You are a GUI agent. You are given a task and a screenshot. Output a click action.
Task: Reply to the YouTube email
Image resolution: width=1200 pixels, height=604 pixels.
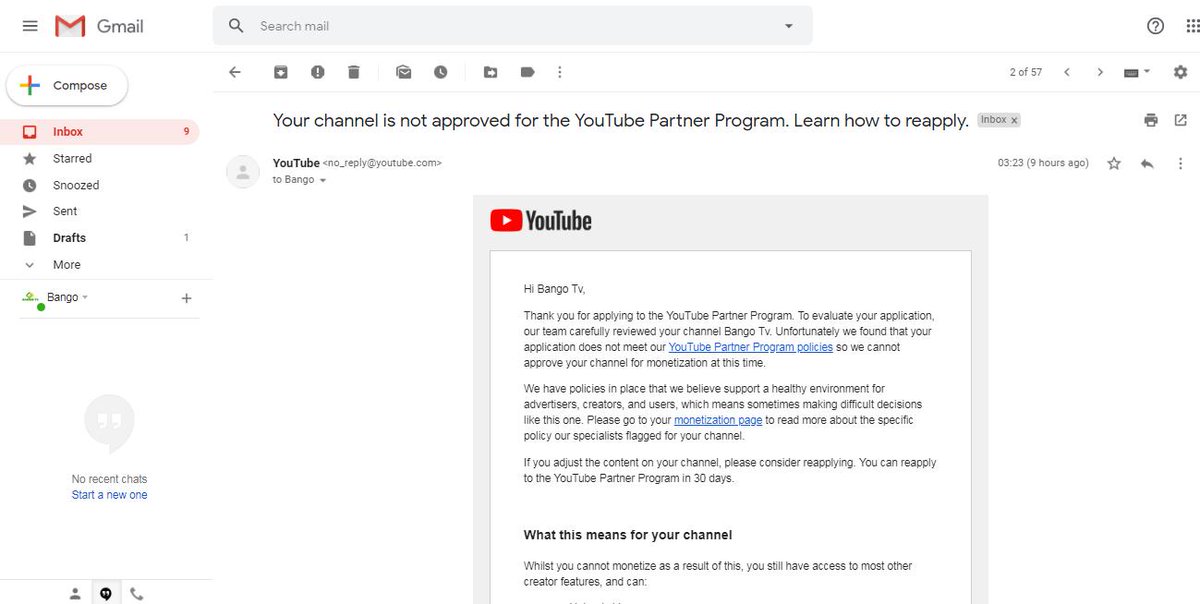1147,164
